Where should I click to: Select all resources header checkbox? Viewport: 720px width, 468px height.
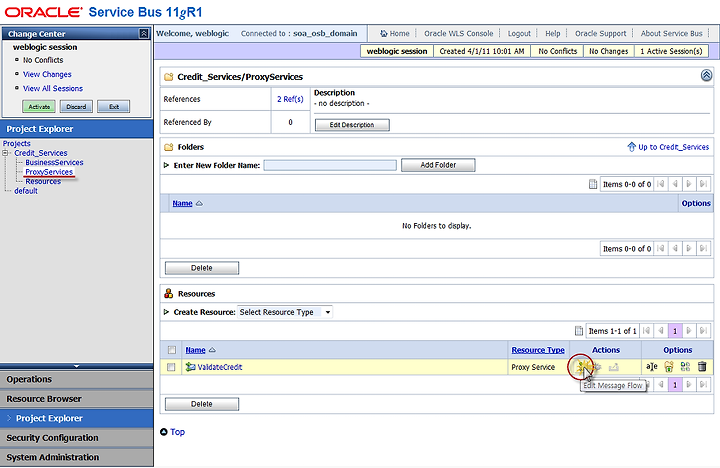click(172, 350)
